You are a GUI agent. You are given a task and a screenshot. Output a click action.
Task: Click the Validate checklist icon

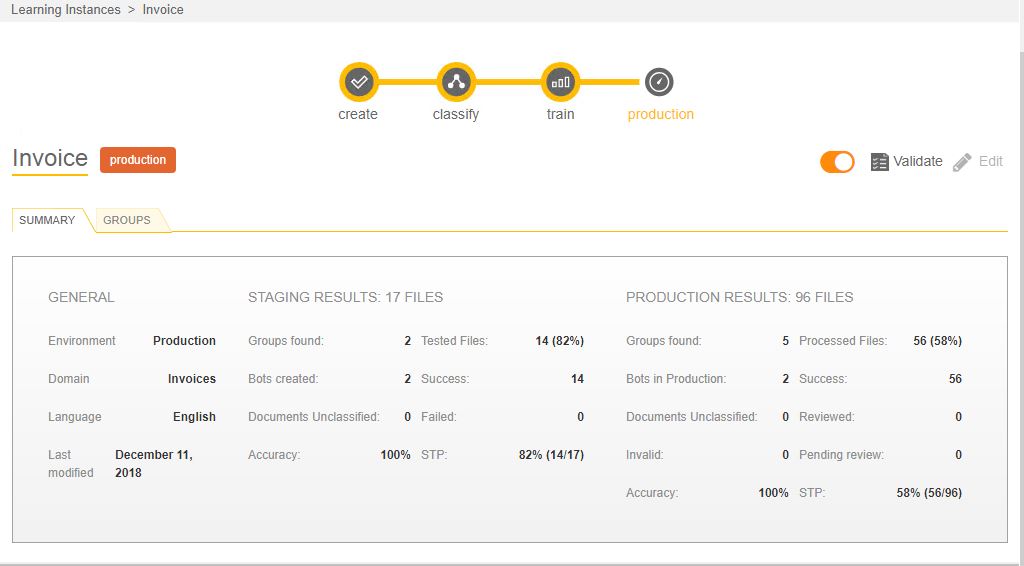point(880,162)
